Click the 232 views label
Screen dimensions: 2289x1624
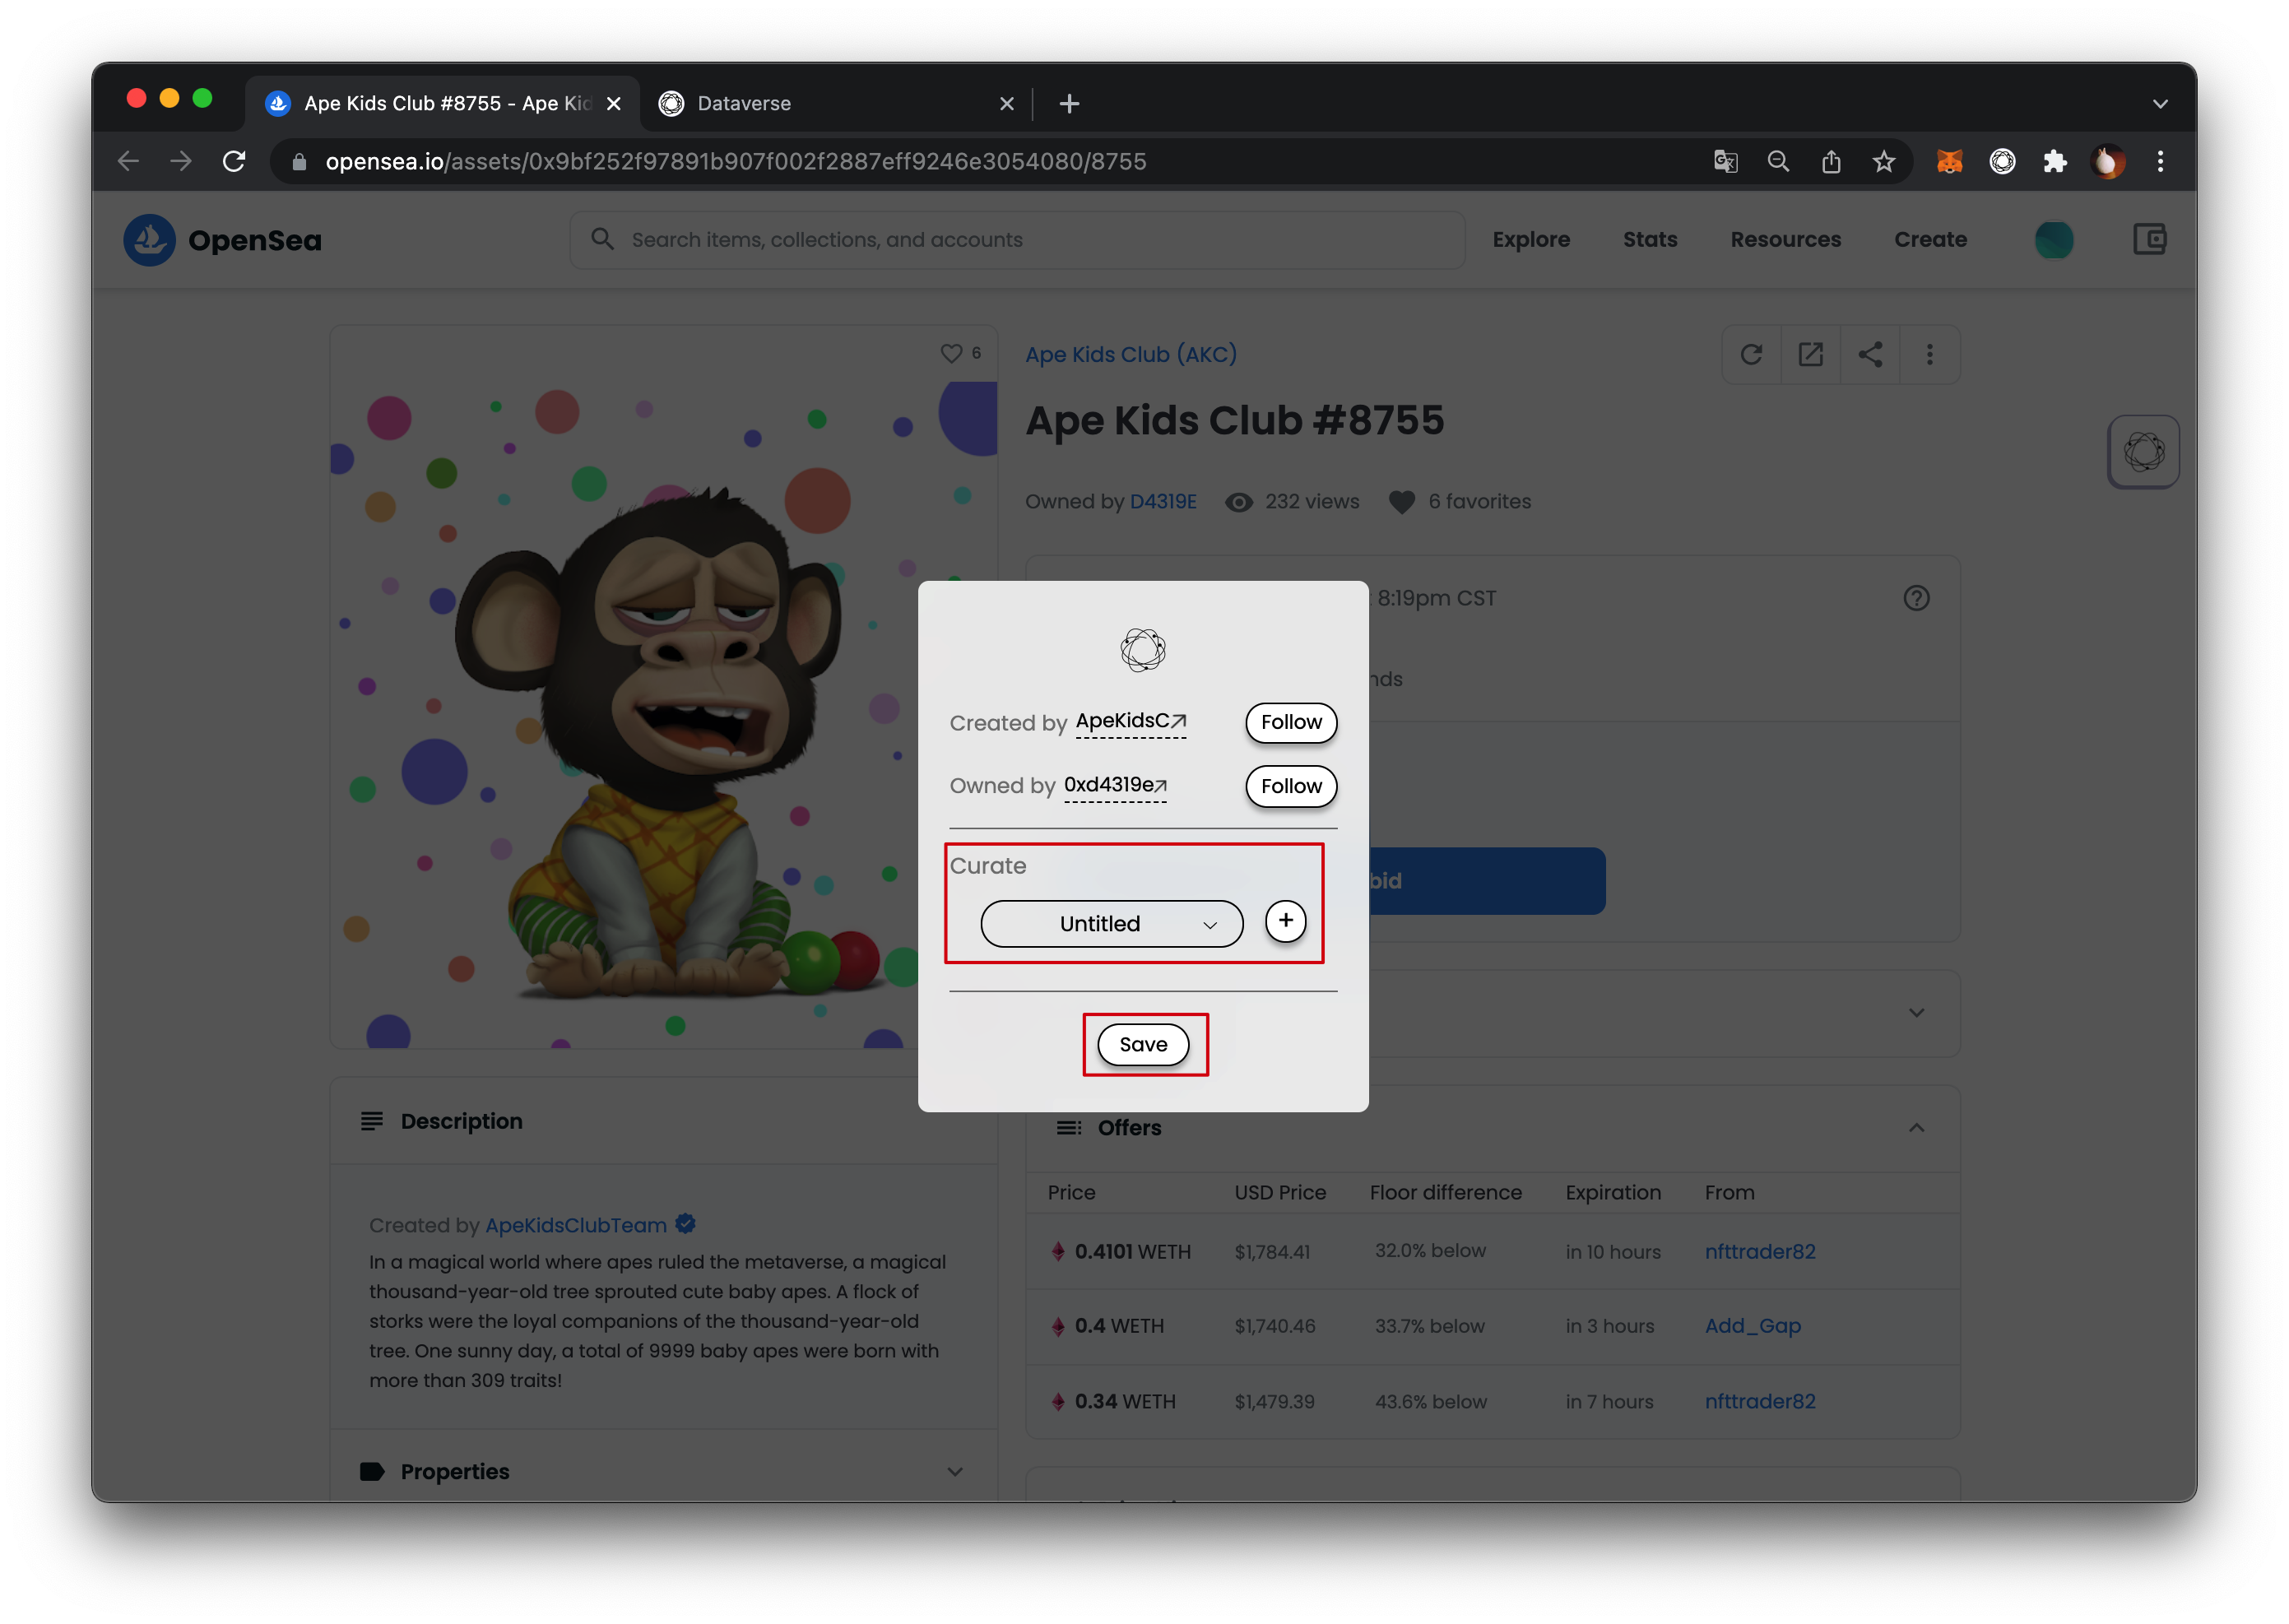coord(1311,502)
